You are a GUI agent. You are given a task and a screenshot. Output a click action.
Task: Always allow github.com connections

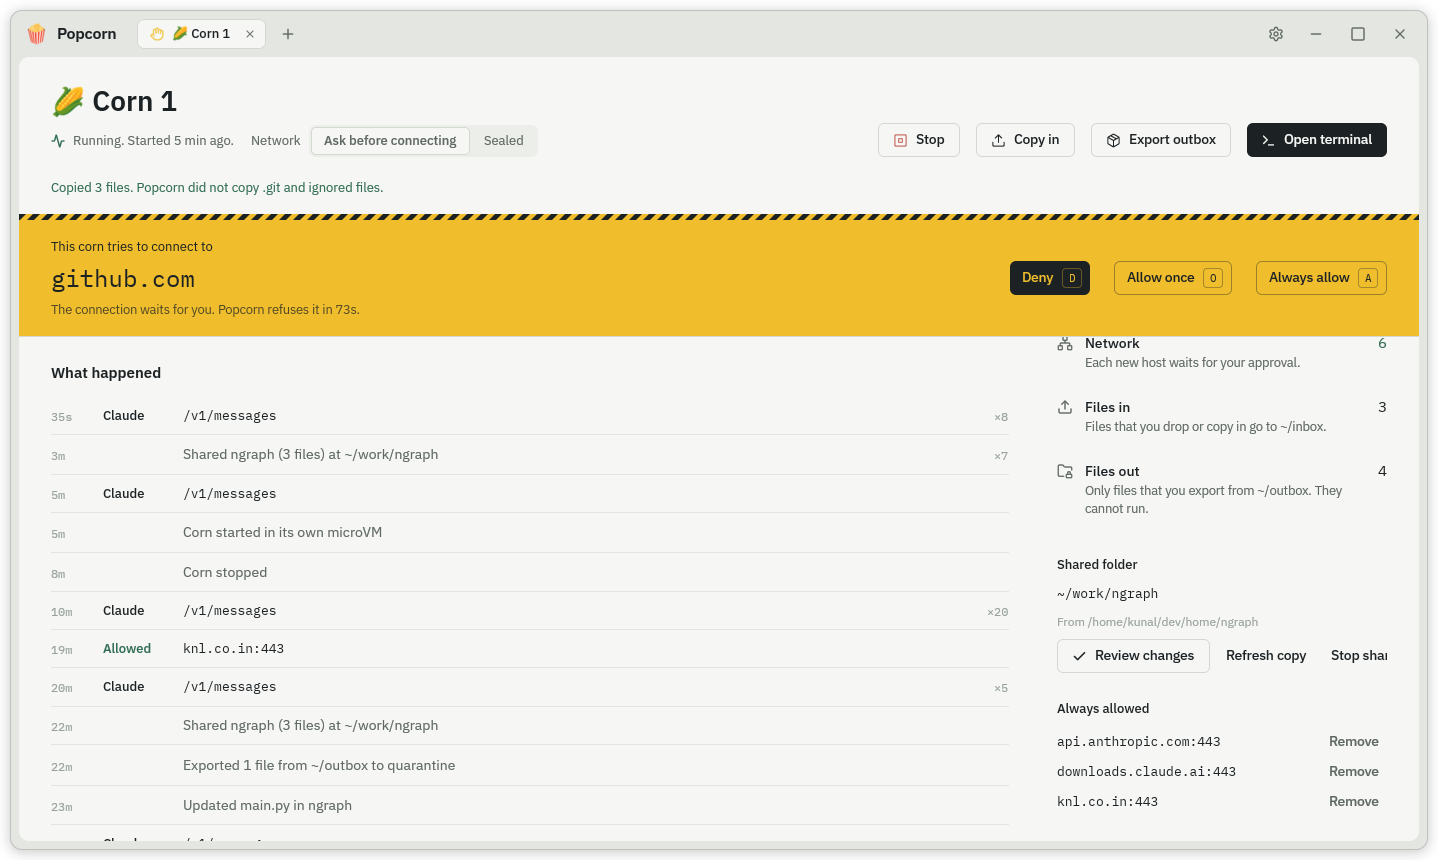tap(1321, 278)
